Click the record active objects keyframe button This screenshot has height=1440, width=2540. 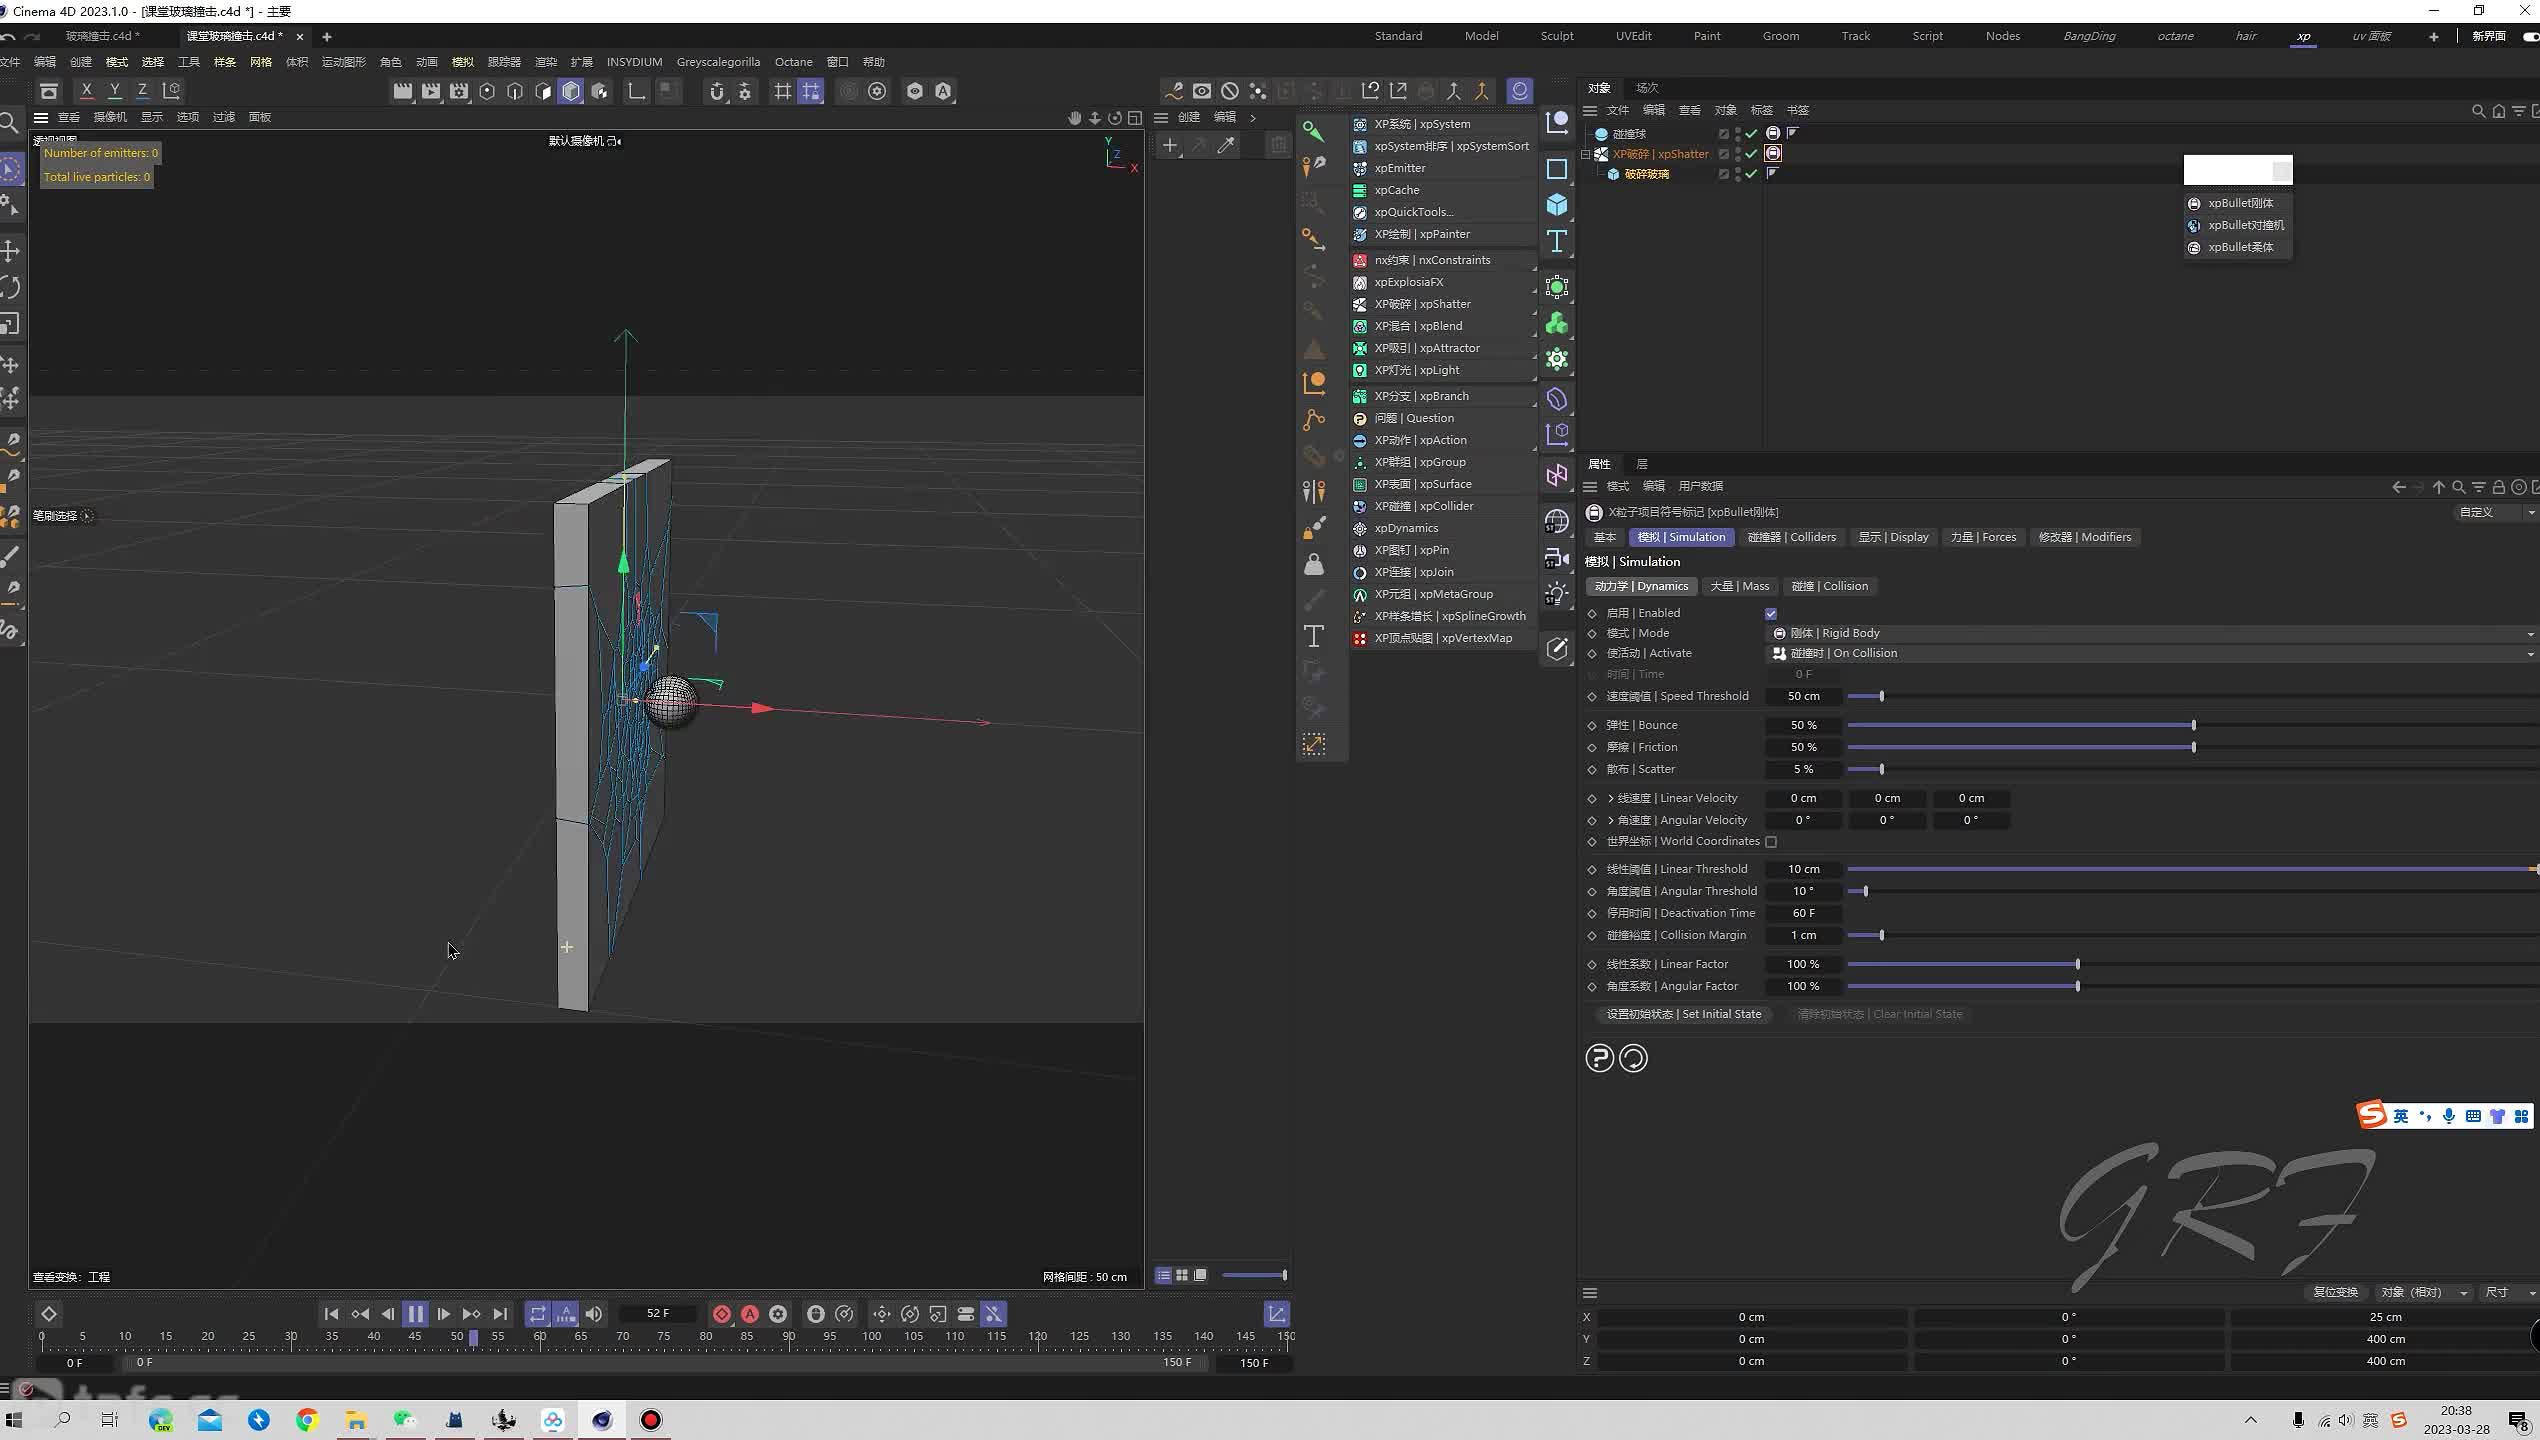(722, 1314)
